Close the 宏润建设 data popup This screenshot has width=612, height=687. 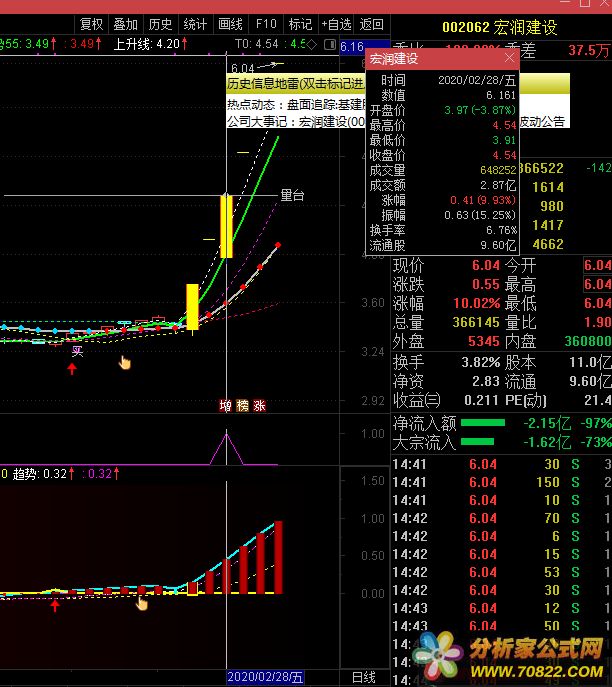pyautogui.click(x=509, y=59)
